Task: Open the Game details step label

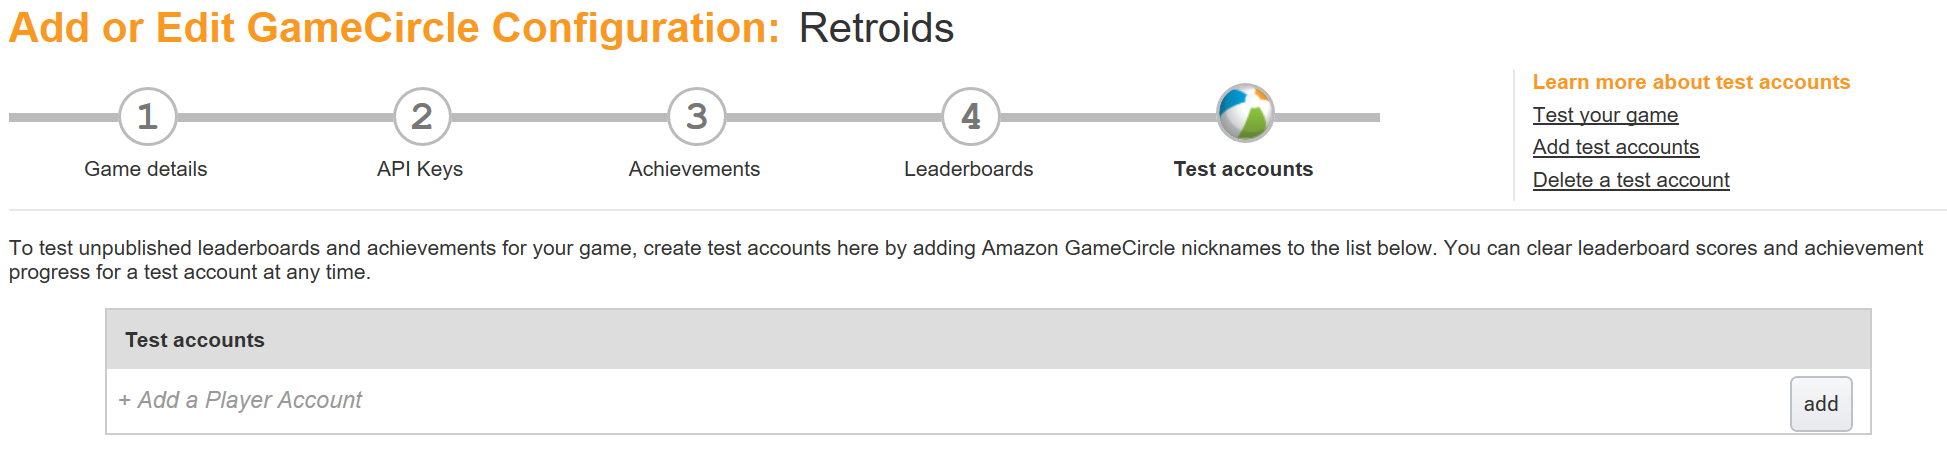Action: coord(146,169)
